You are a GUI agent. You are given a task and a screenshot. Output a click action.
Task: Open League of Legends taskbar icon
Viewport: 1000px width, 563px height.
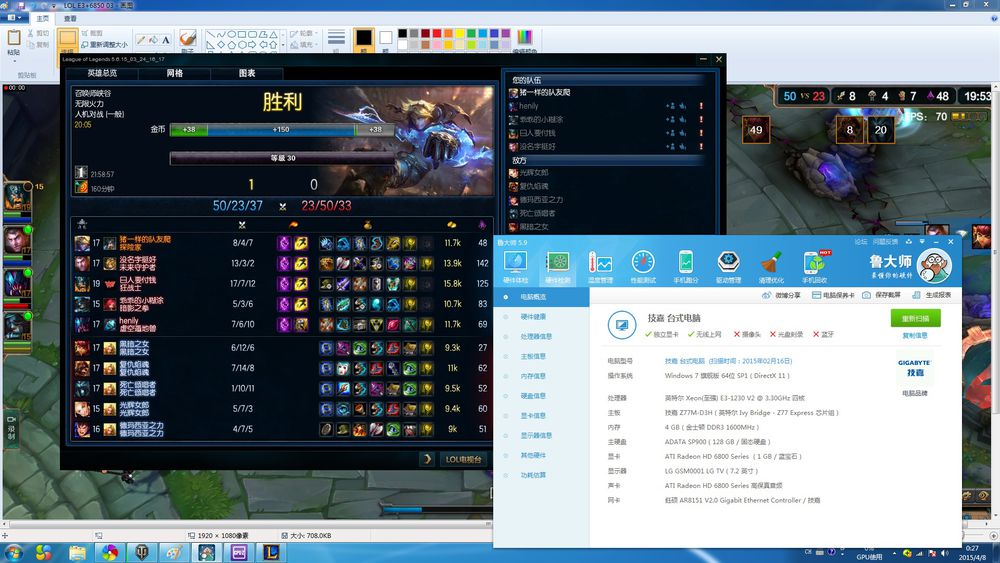pos(270,552)
